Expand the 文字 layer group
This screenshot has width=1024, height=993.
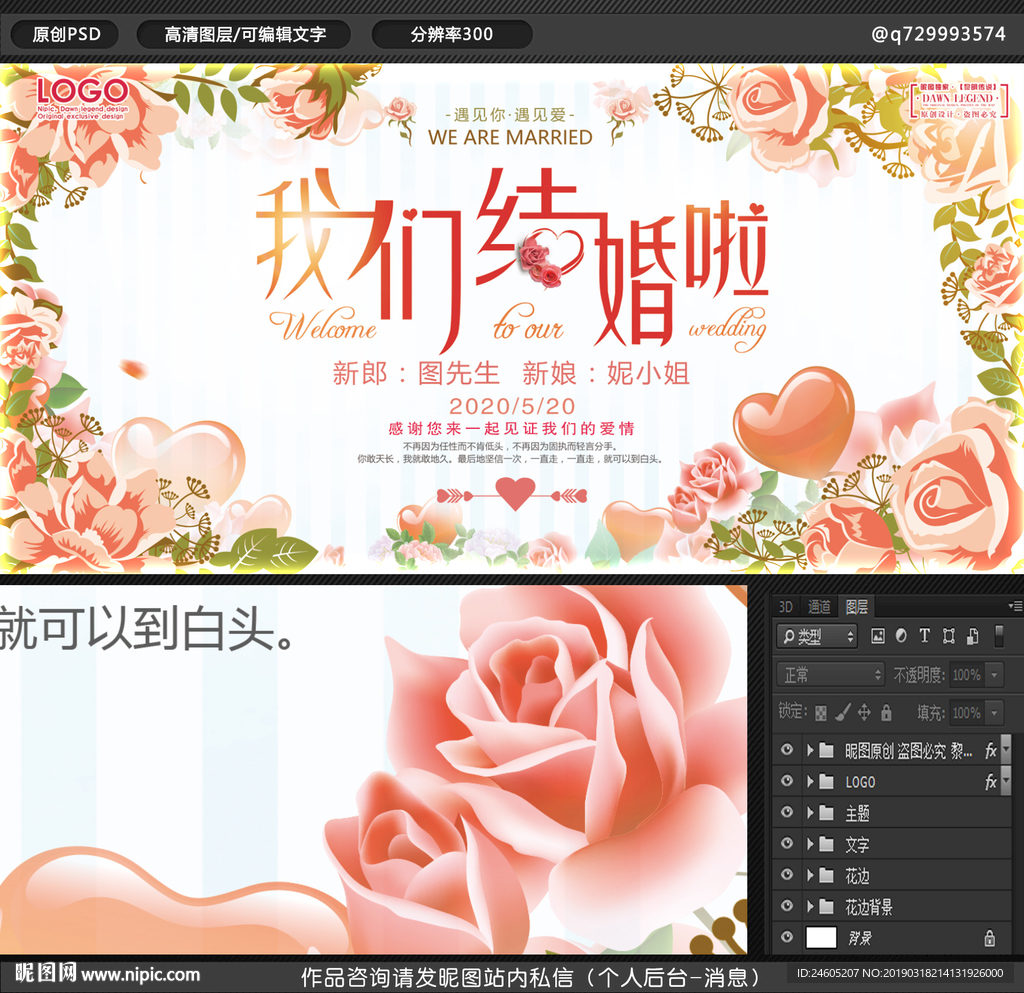810,844
